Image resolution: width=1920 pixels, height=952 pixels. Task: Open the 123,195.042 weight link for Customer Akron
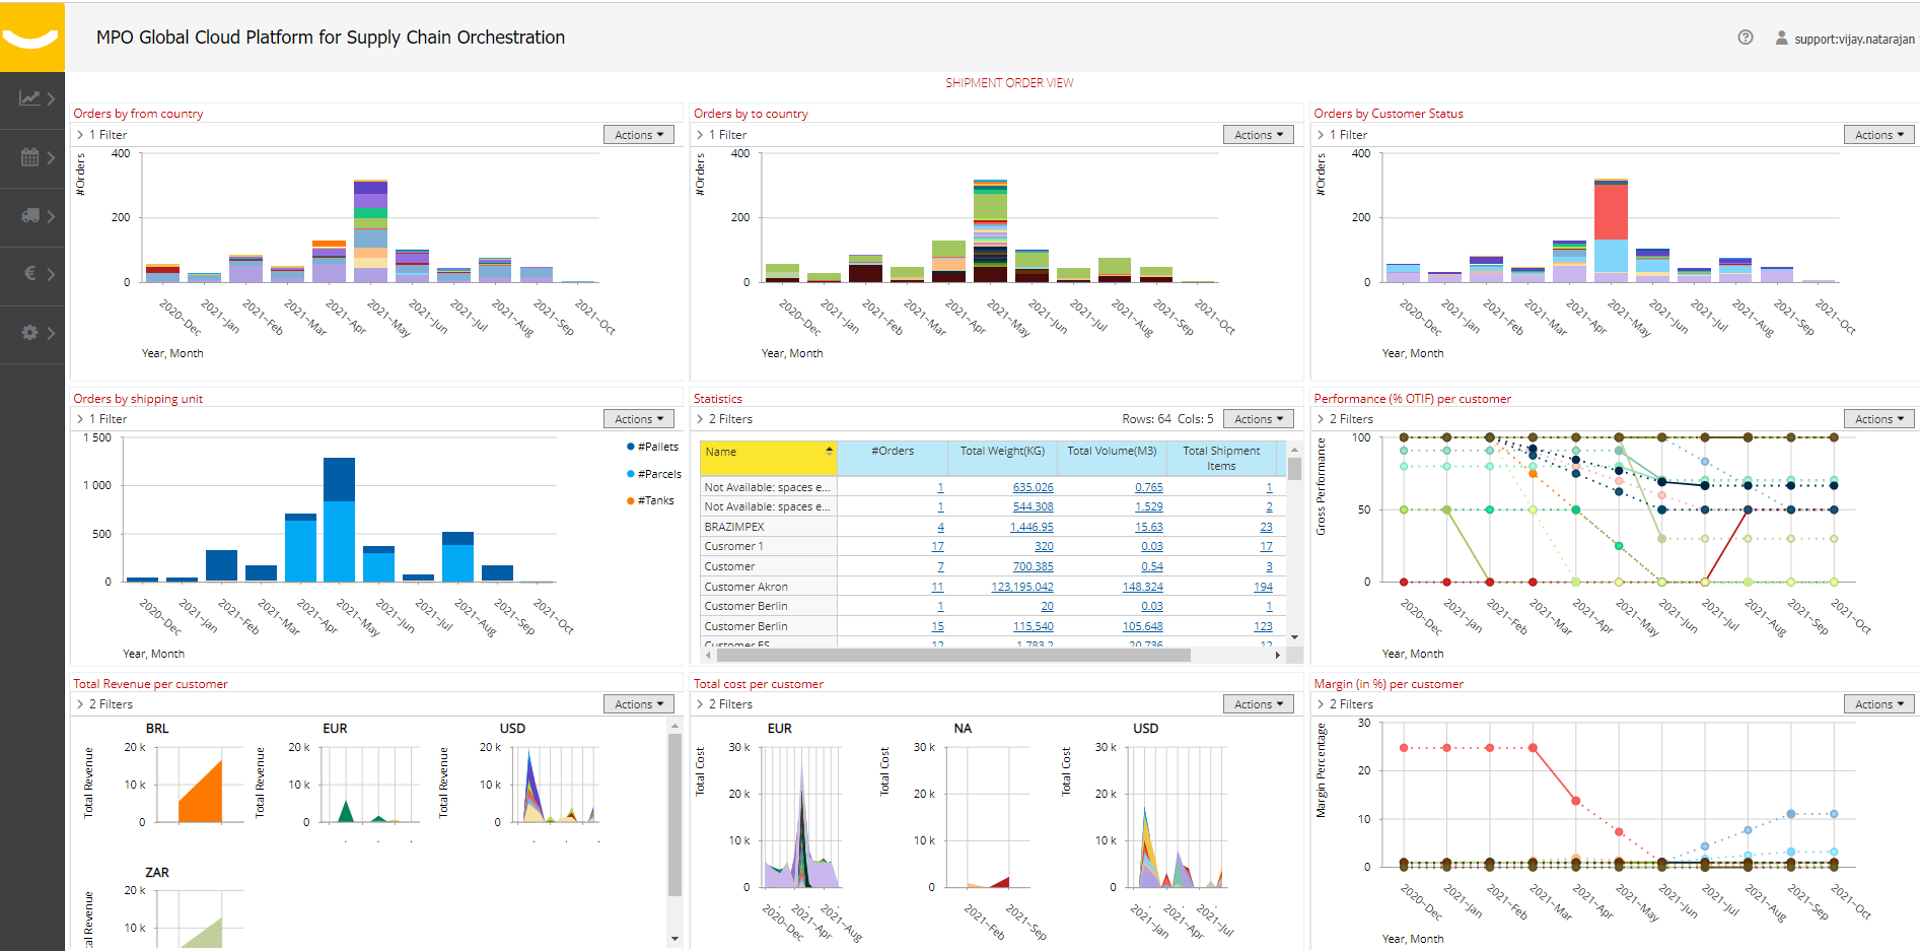(x=1022, y=587)
